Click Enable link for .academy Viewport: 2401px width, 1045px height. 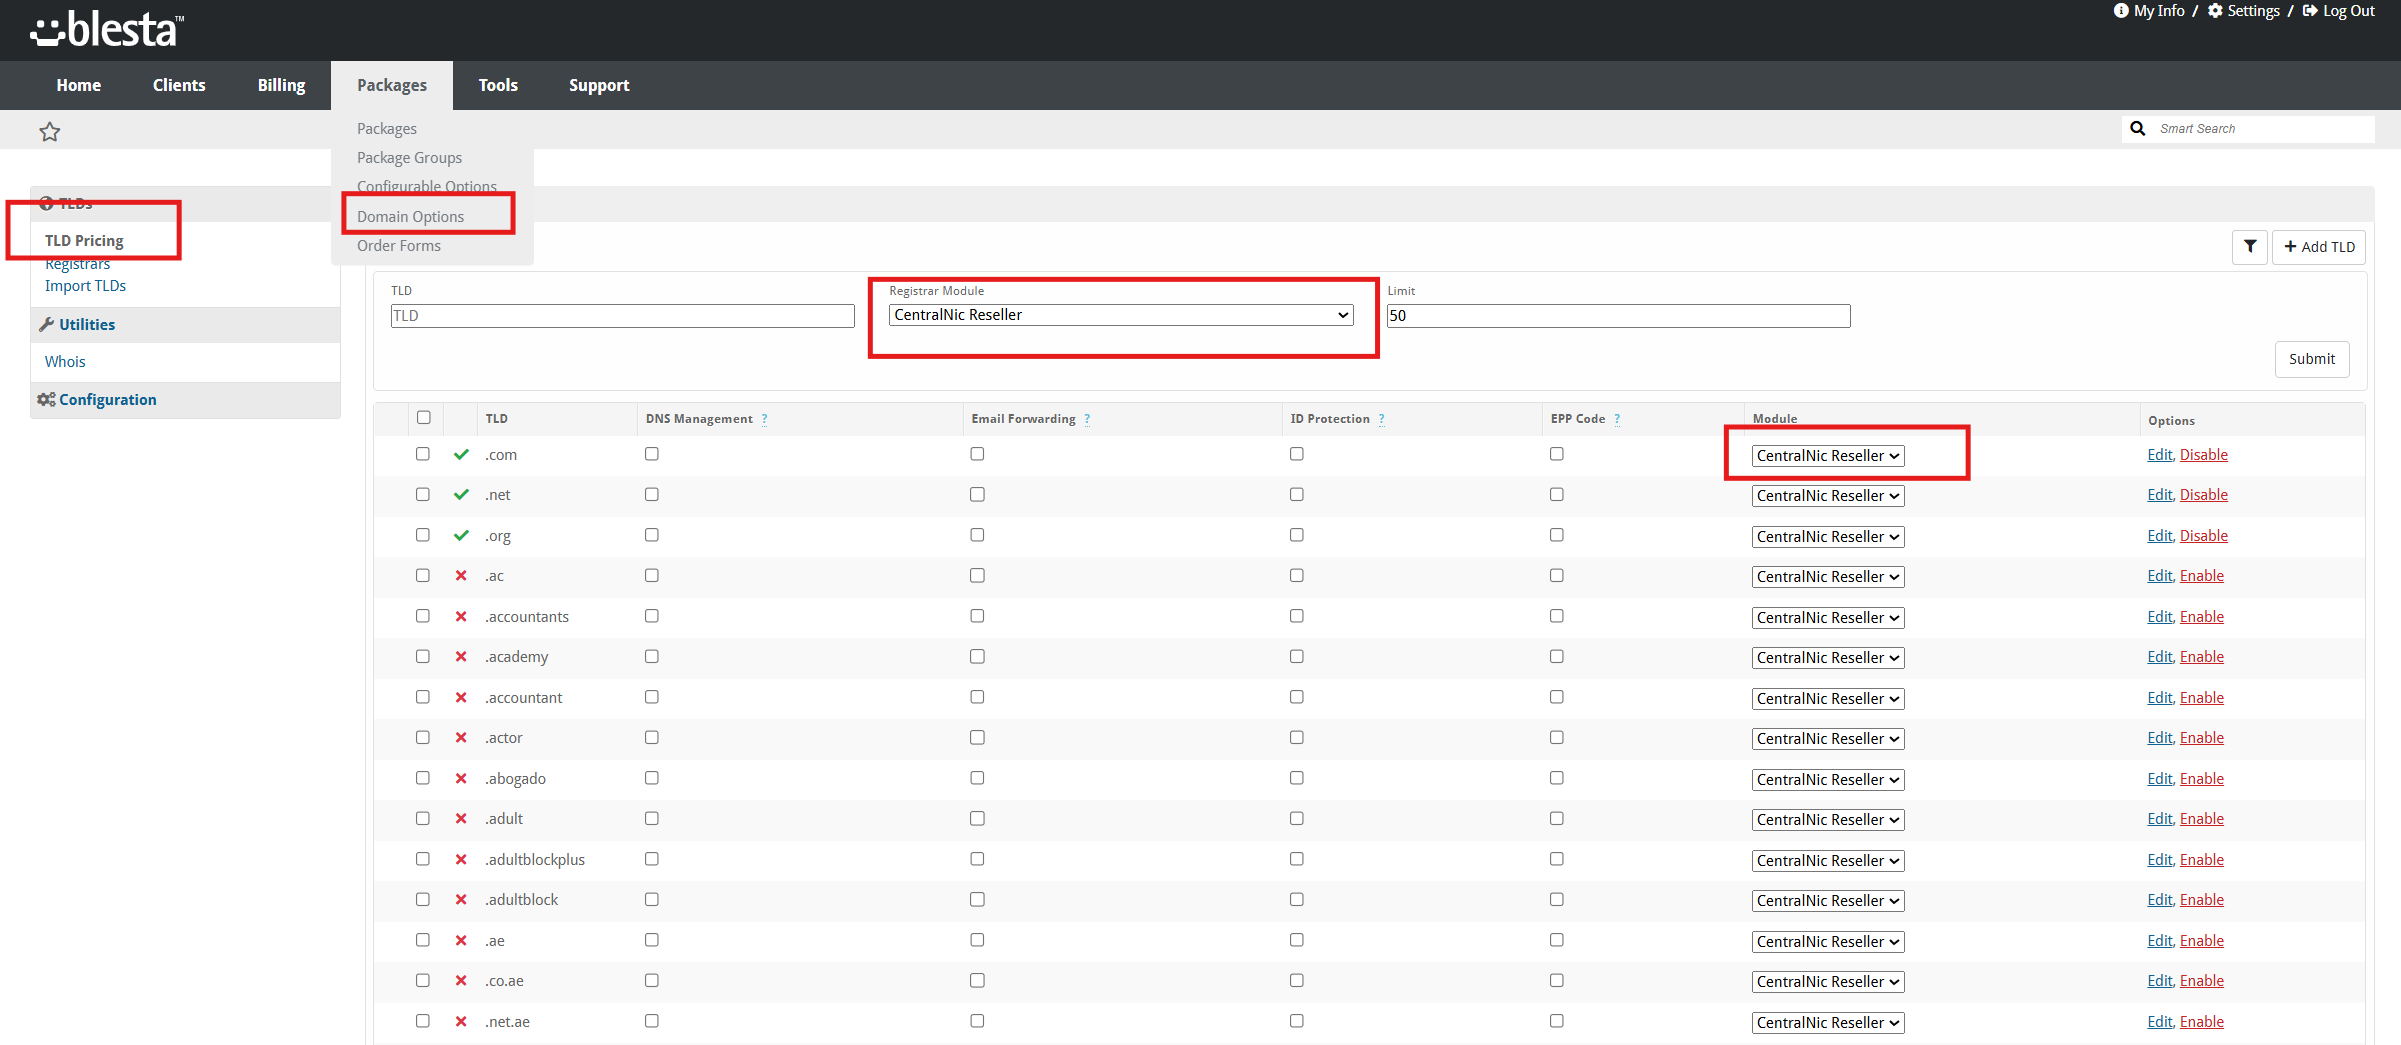click(2202, 656)
